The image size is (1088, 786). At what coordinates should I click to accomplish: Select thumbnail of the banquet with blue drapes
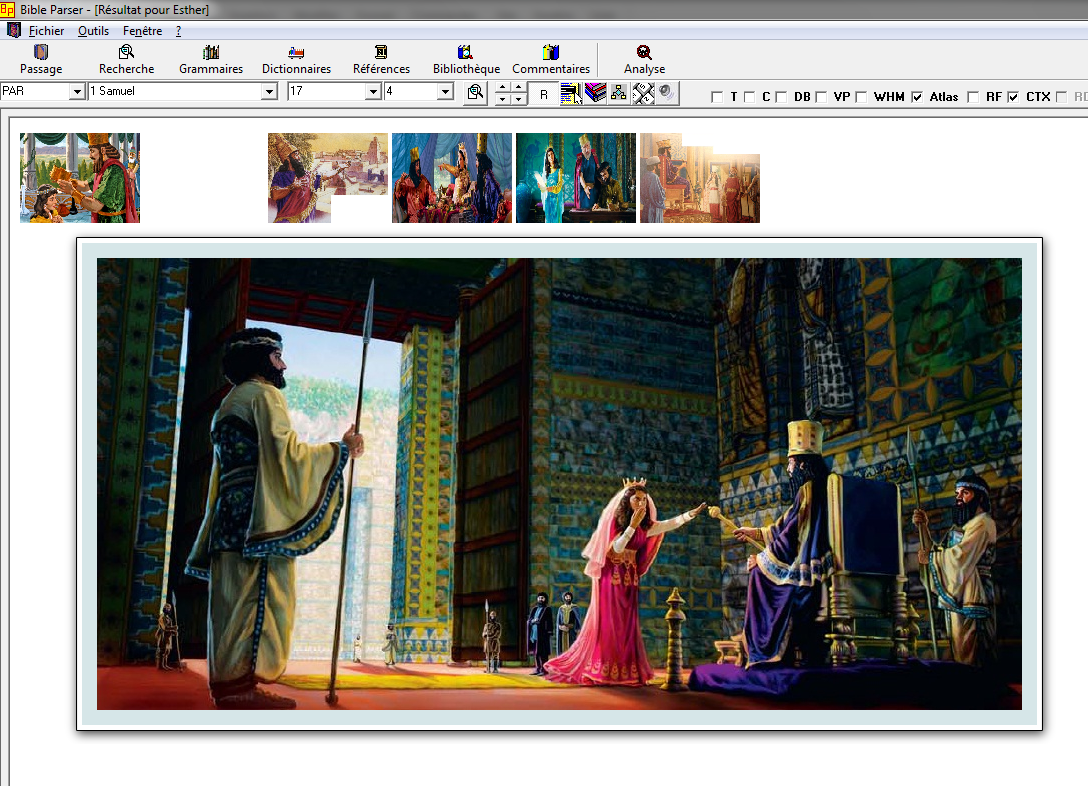[452, 178]
